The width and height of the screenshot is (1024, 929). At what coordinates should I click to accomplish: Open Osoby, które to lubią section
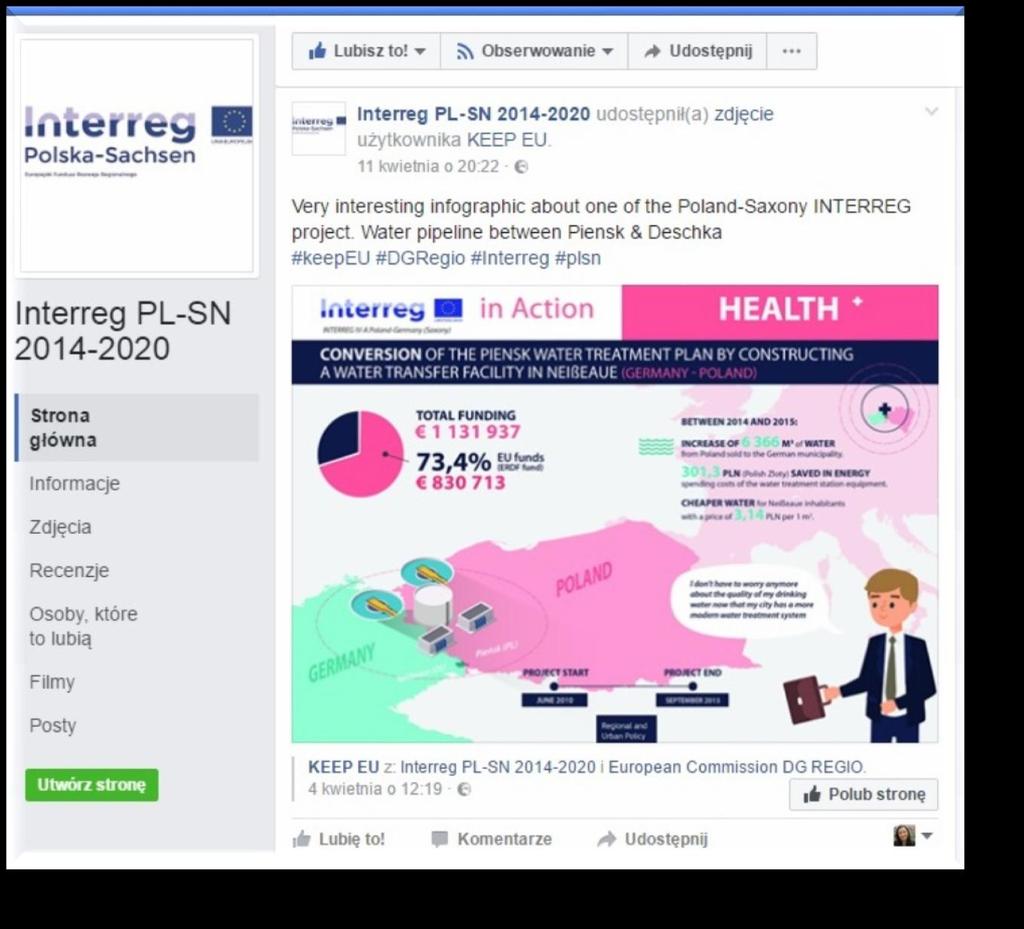(x=83, y=626)
